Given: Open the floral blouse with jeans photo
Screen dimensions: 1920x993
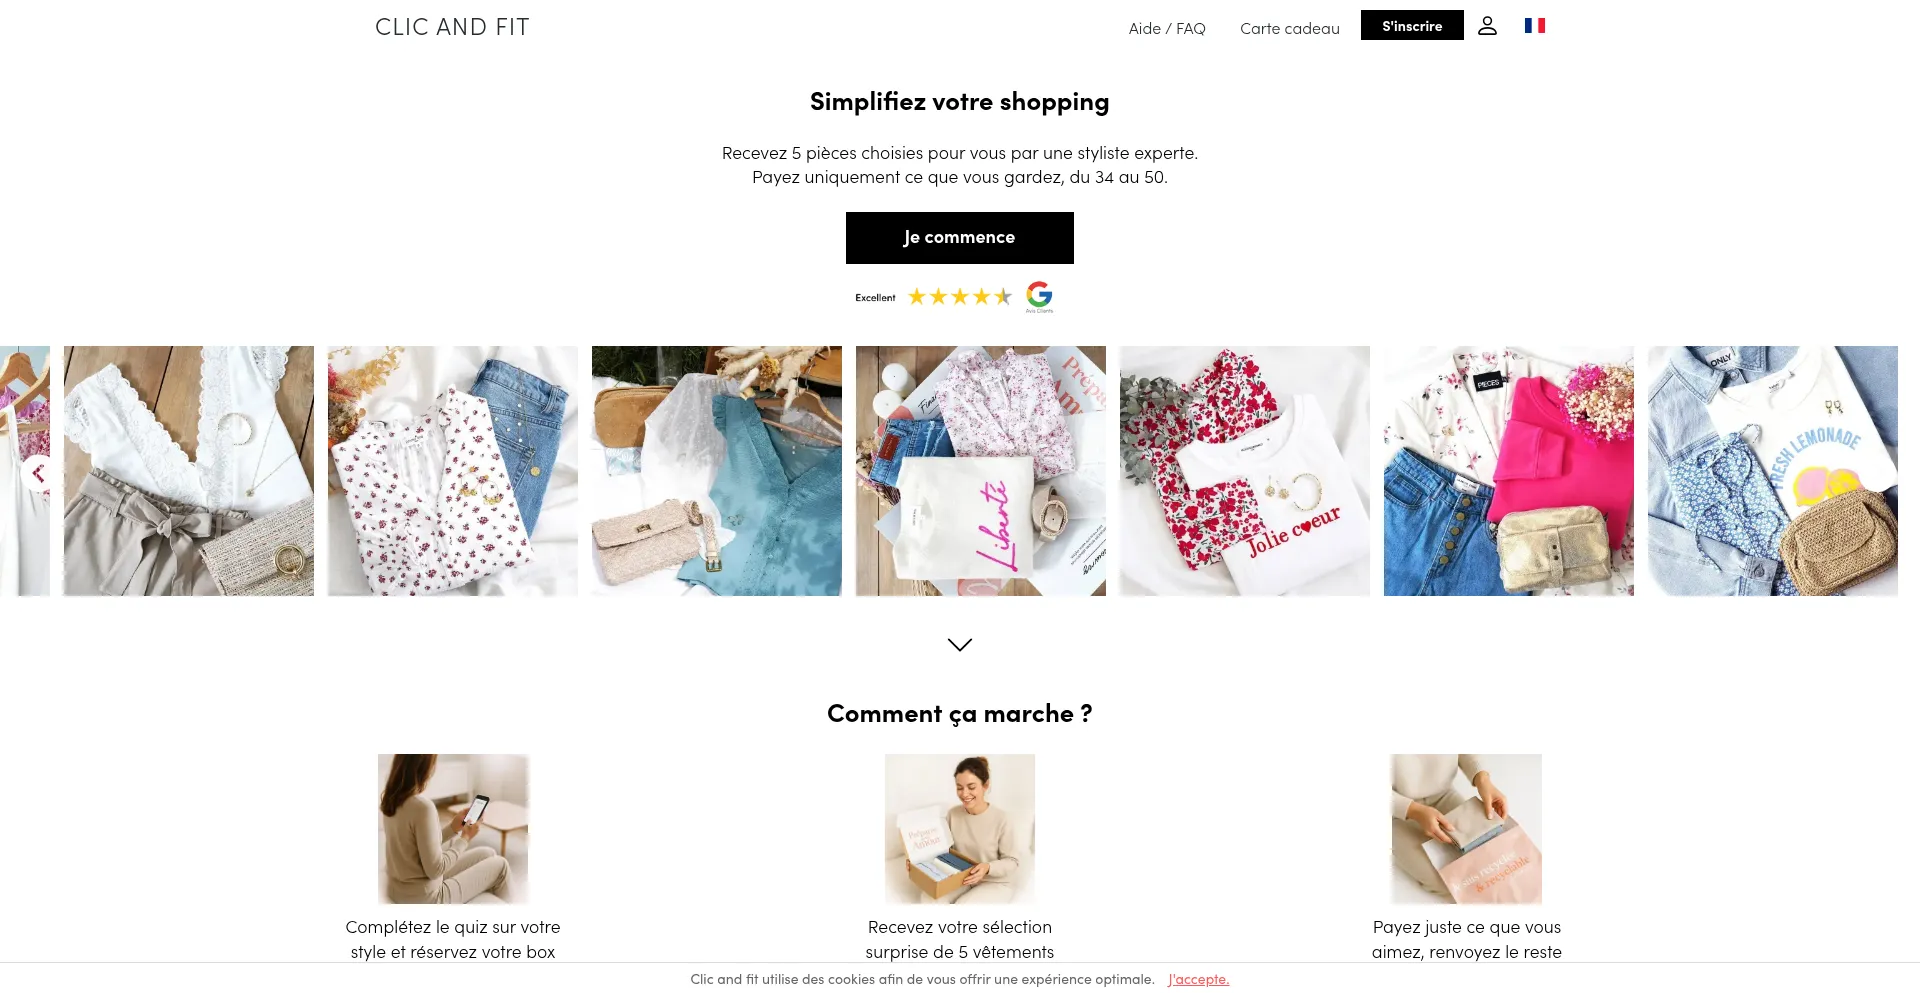Looking at the screenshot, I should [x=453, y=471].
